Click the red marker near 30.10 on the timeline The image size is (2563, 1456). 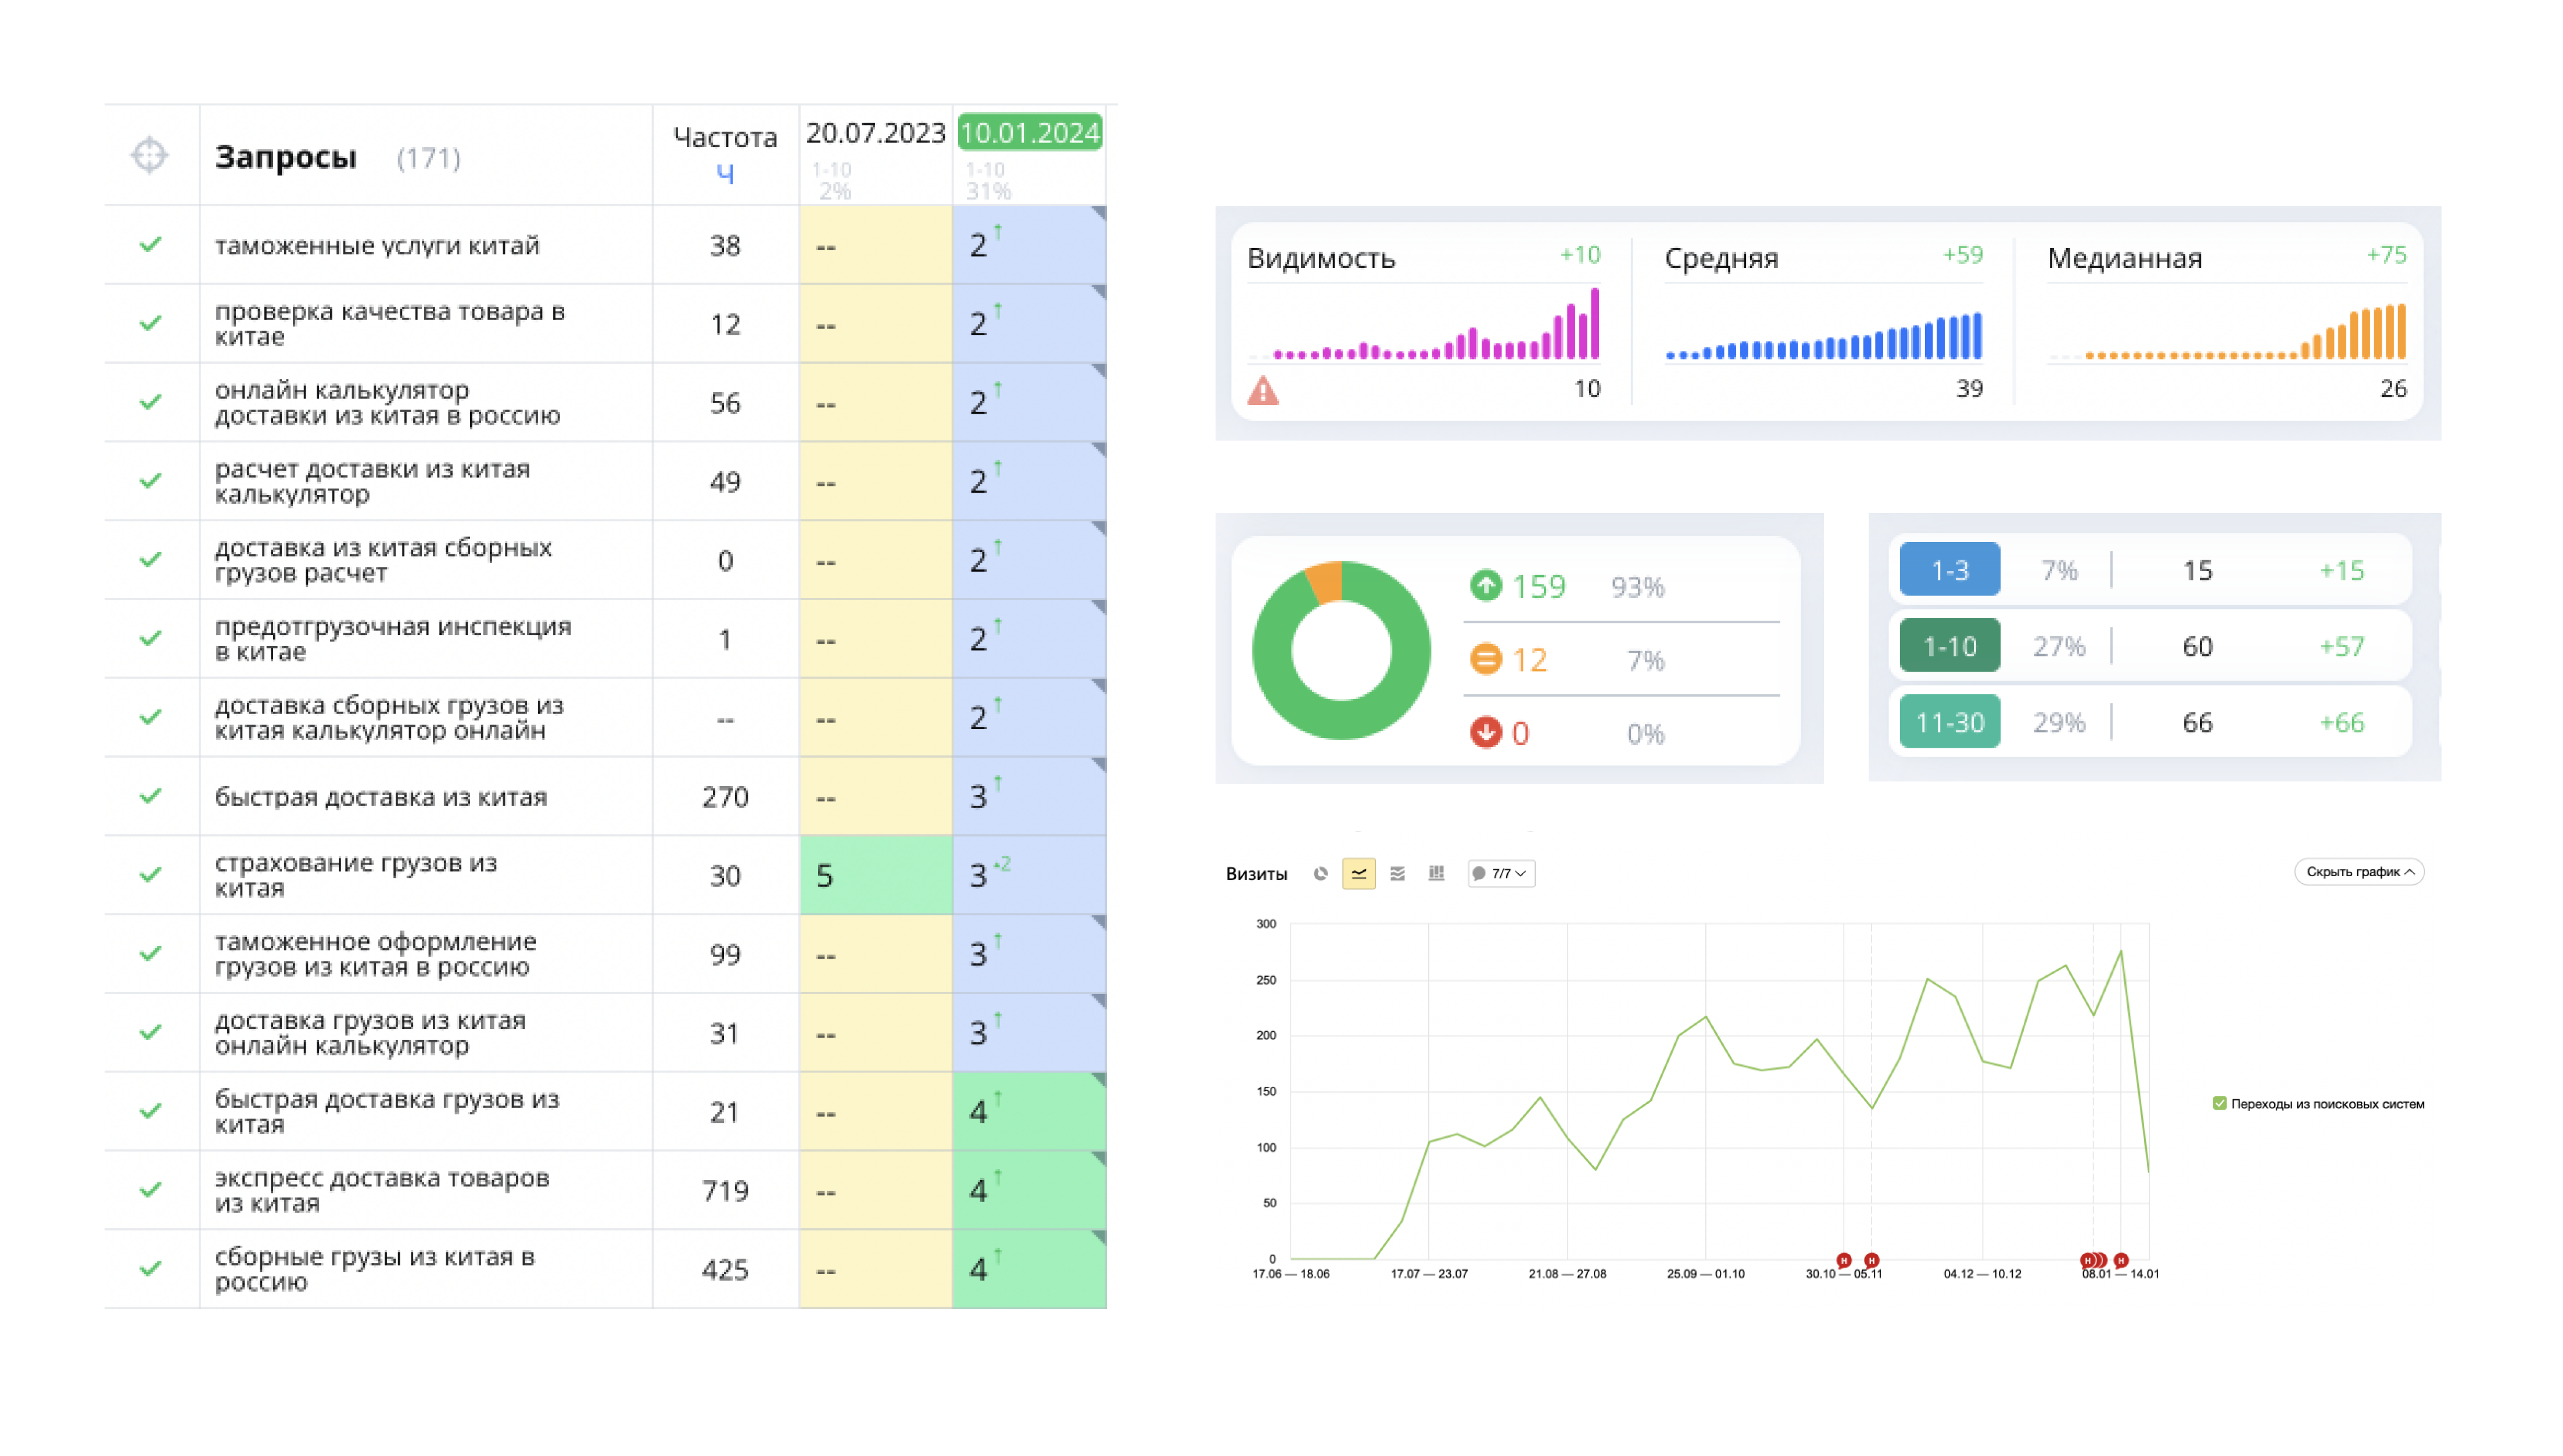pyautogui.click(x=1843, y=1260)
